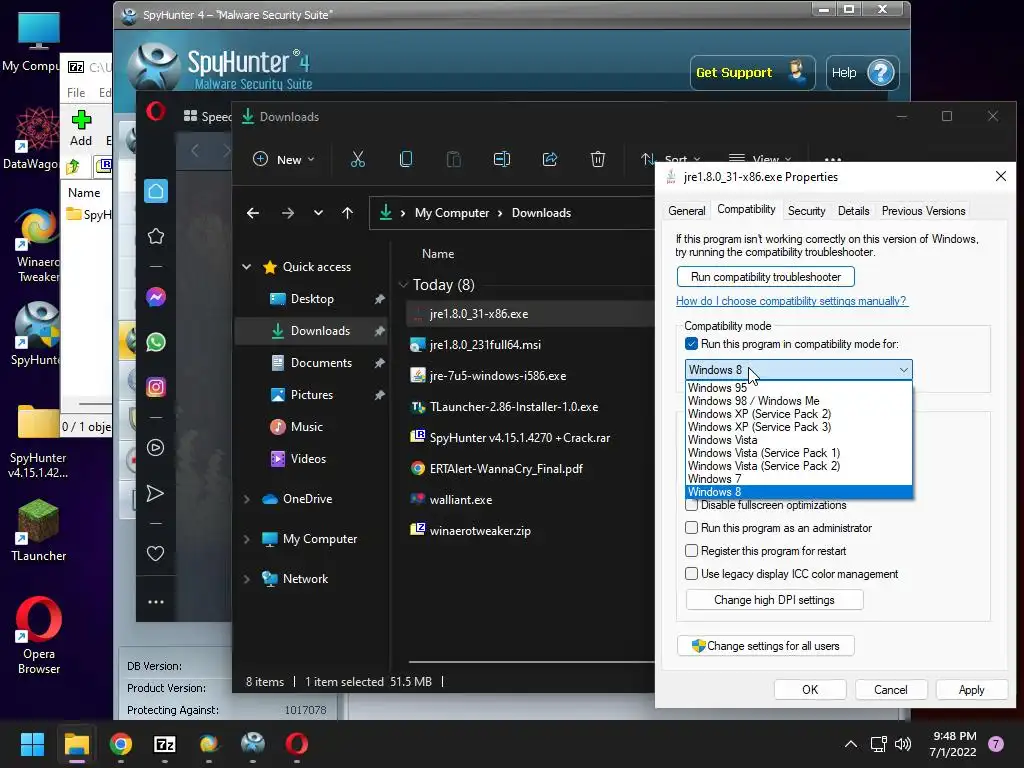Click the Compatibility tab
Viewport: 1024px width, 768px height.
746,209
